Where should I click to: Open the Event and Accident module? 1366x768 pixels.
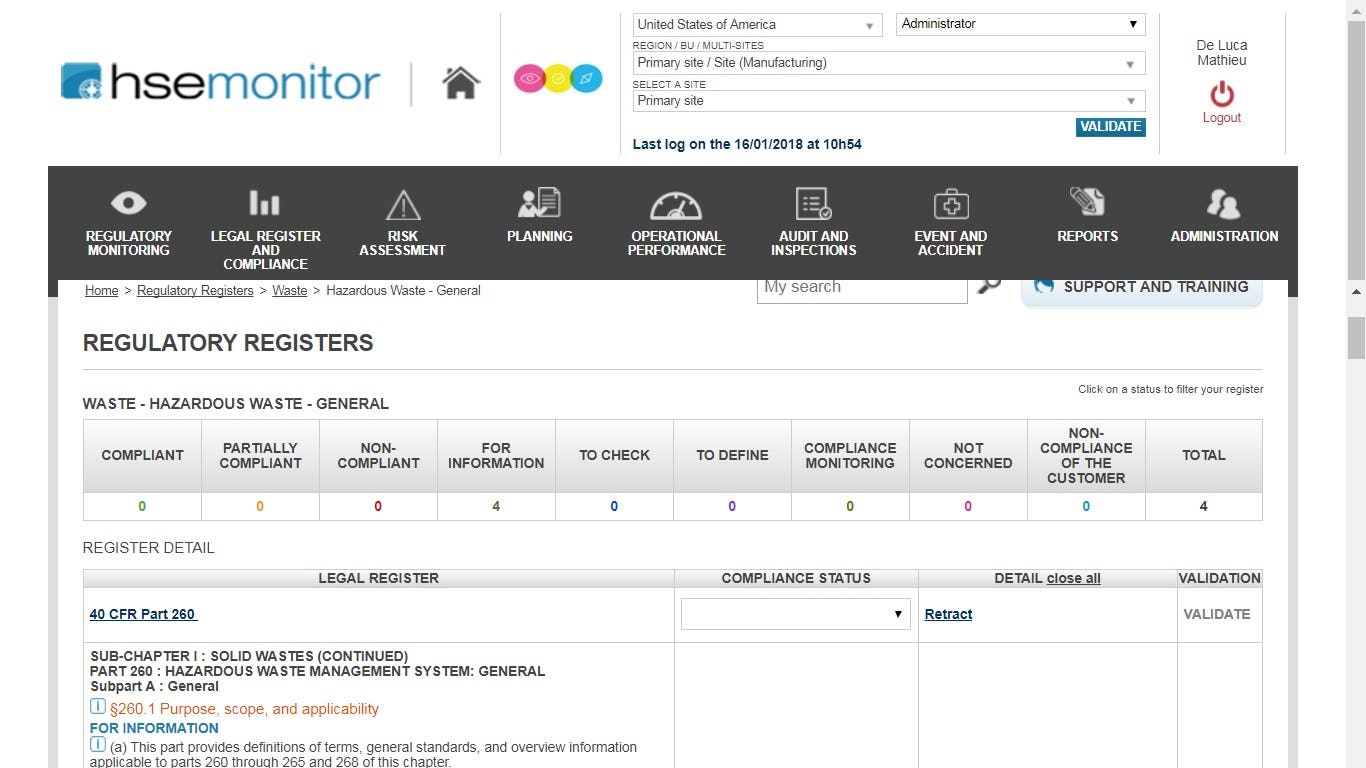click(950, 222)
